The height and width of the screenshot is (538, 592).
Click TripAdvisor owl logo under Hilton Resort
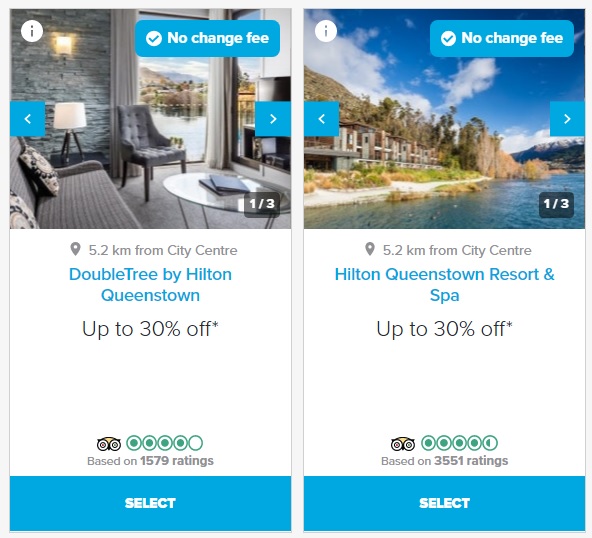click(x=403, y=444)
